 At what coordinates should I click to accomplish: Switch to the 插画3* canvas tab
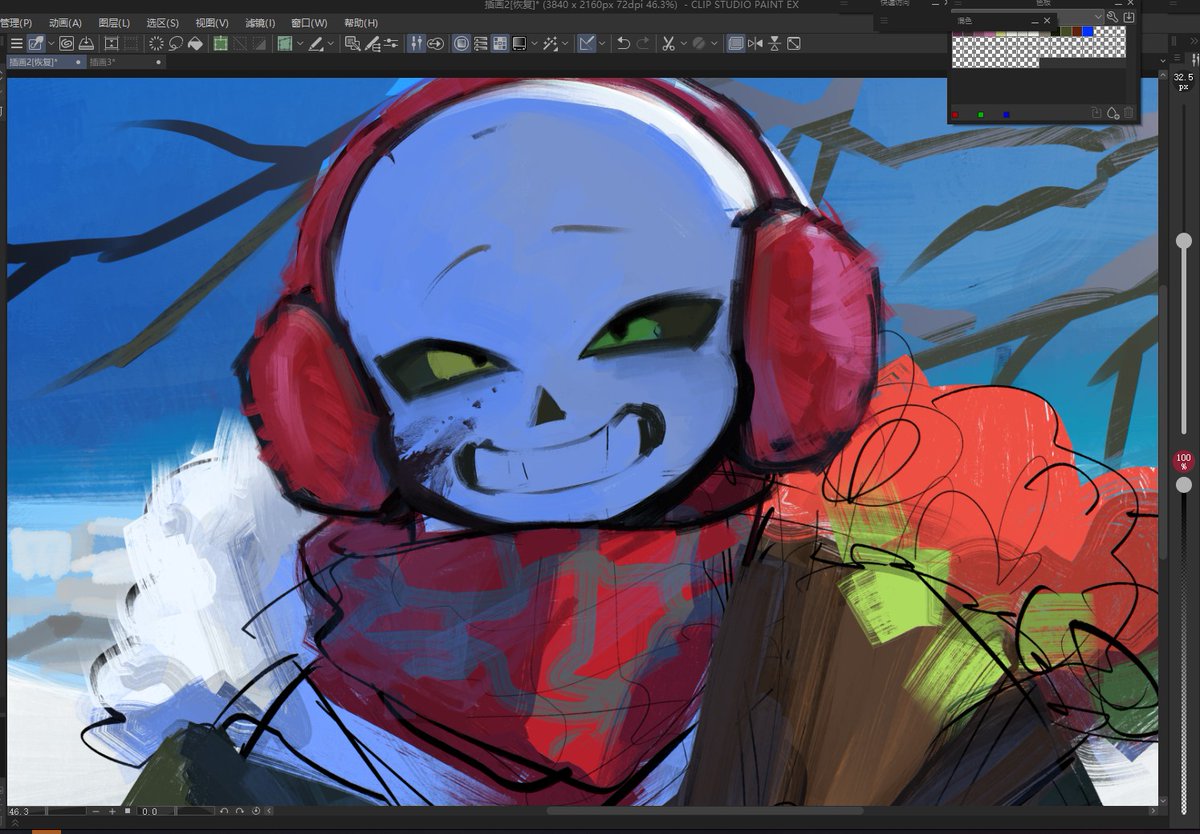(x=125, y=62)
